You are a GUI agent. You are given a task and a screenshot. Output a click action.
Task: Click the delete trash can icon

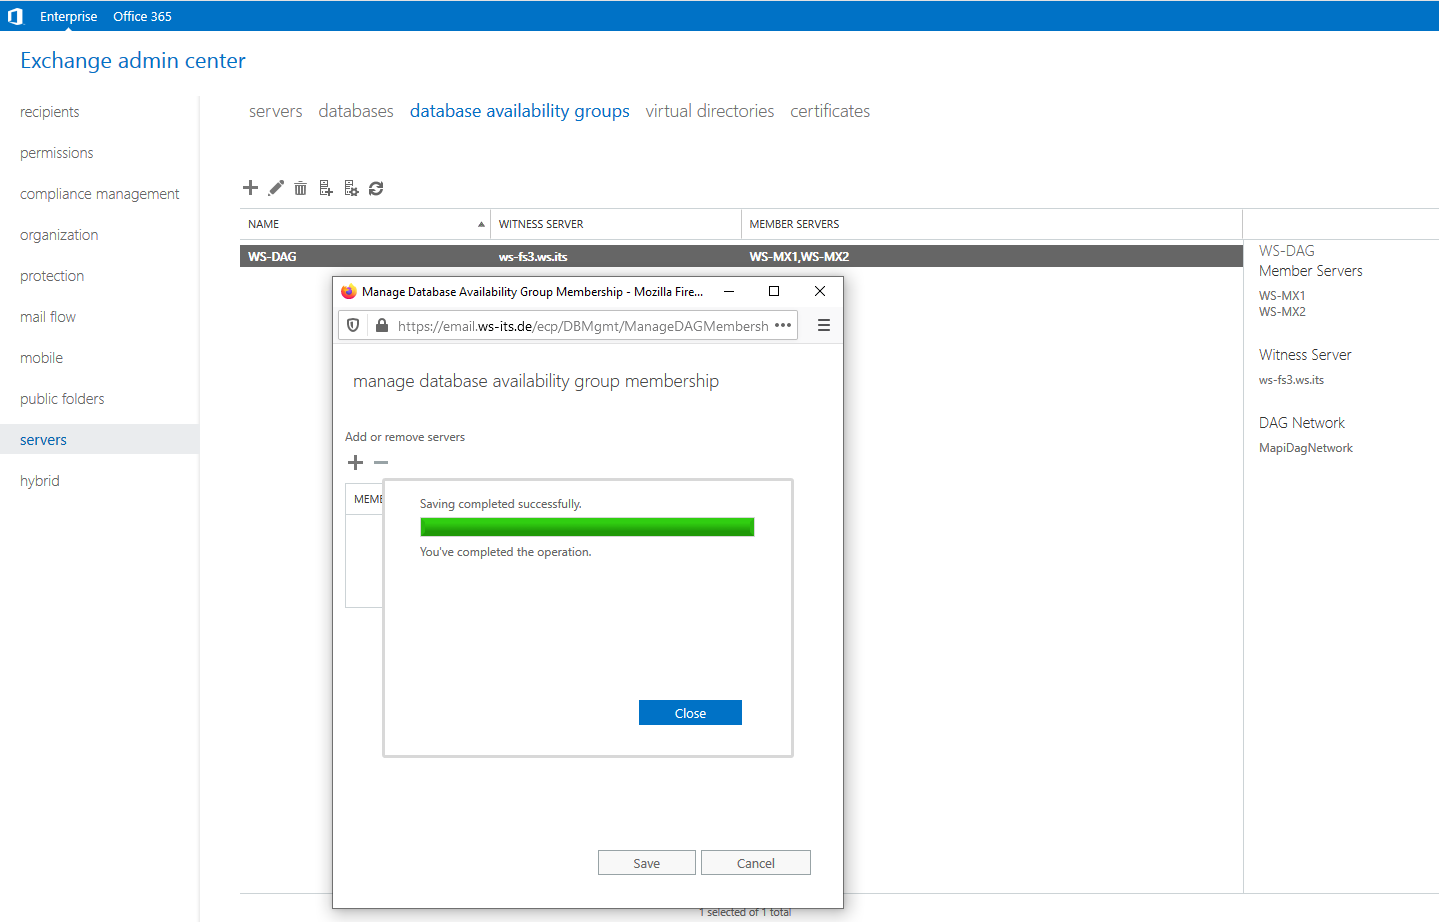300,188
